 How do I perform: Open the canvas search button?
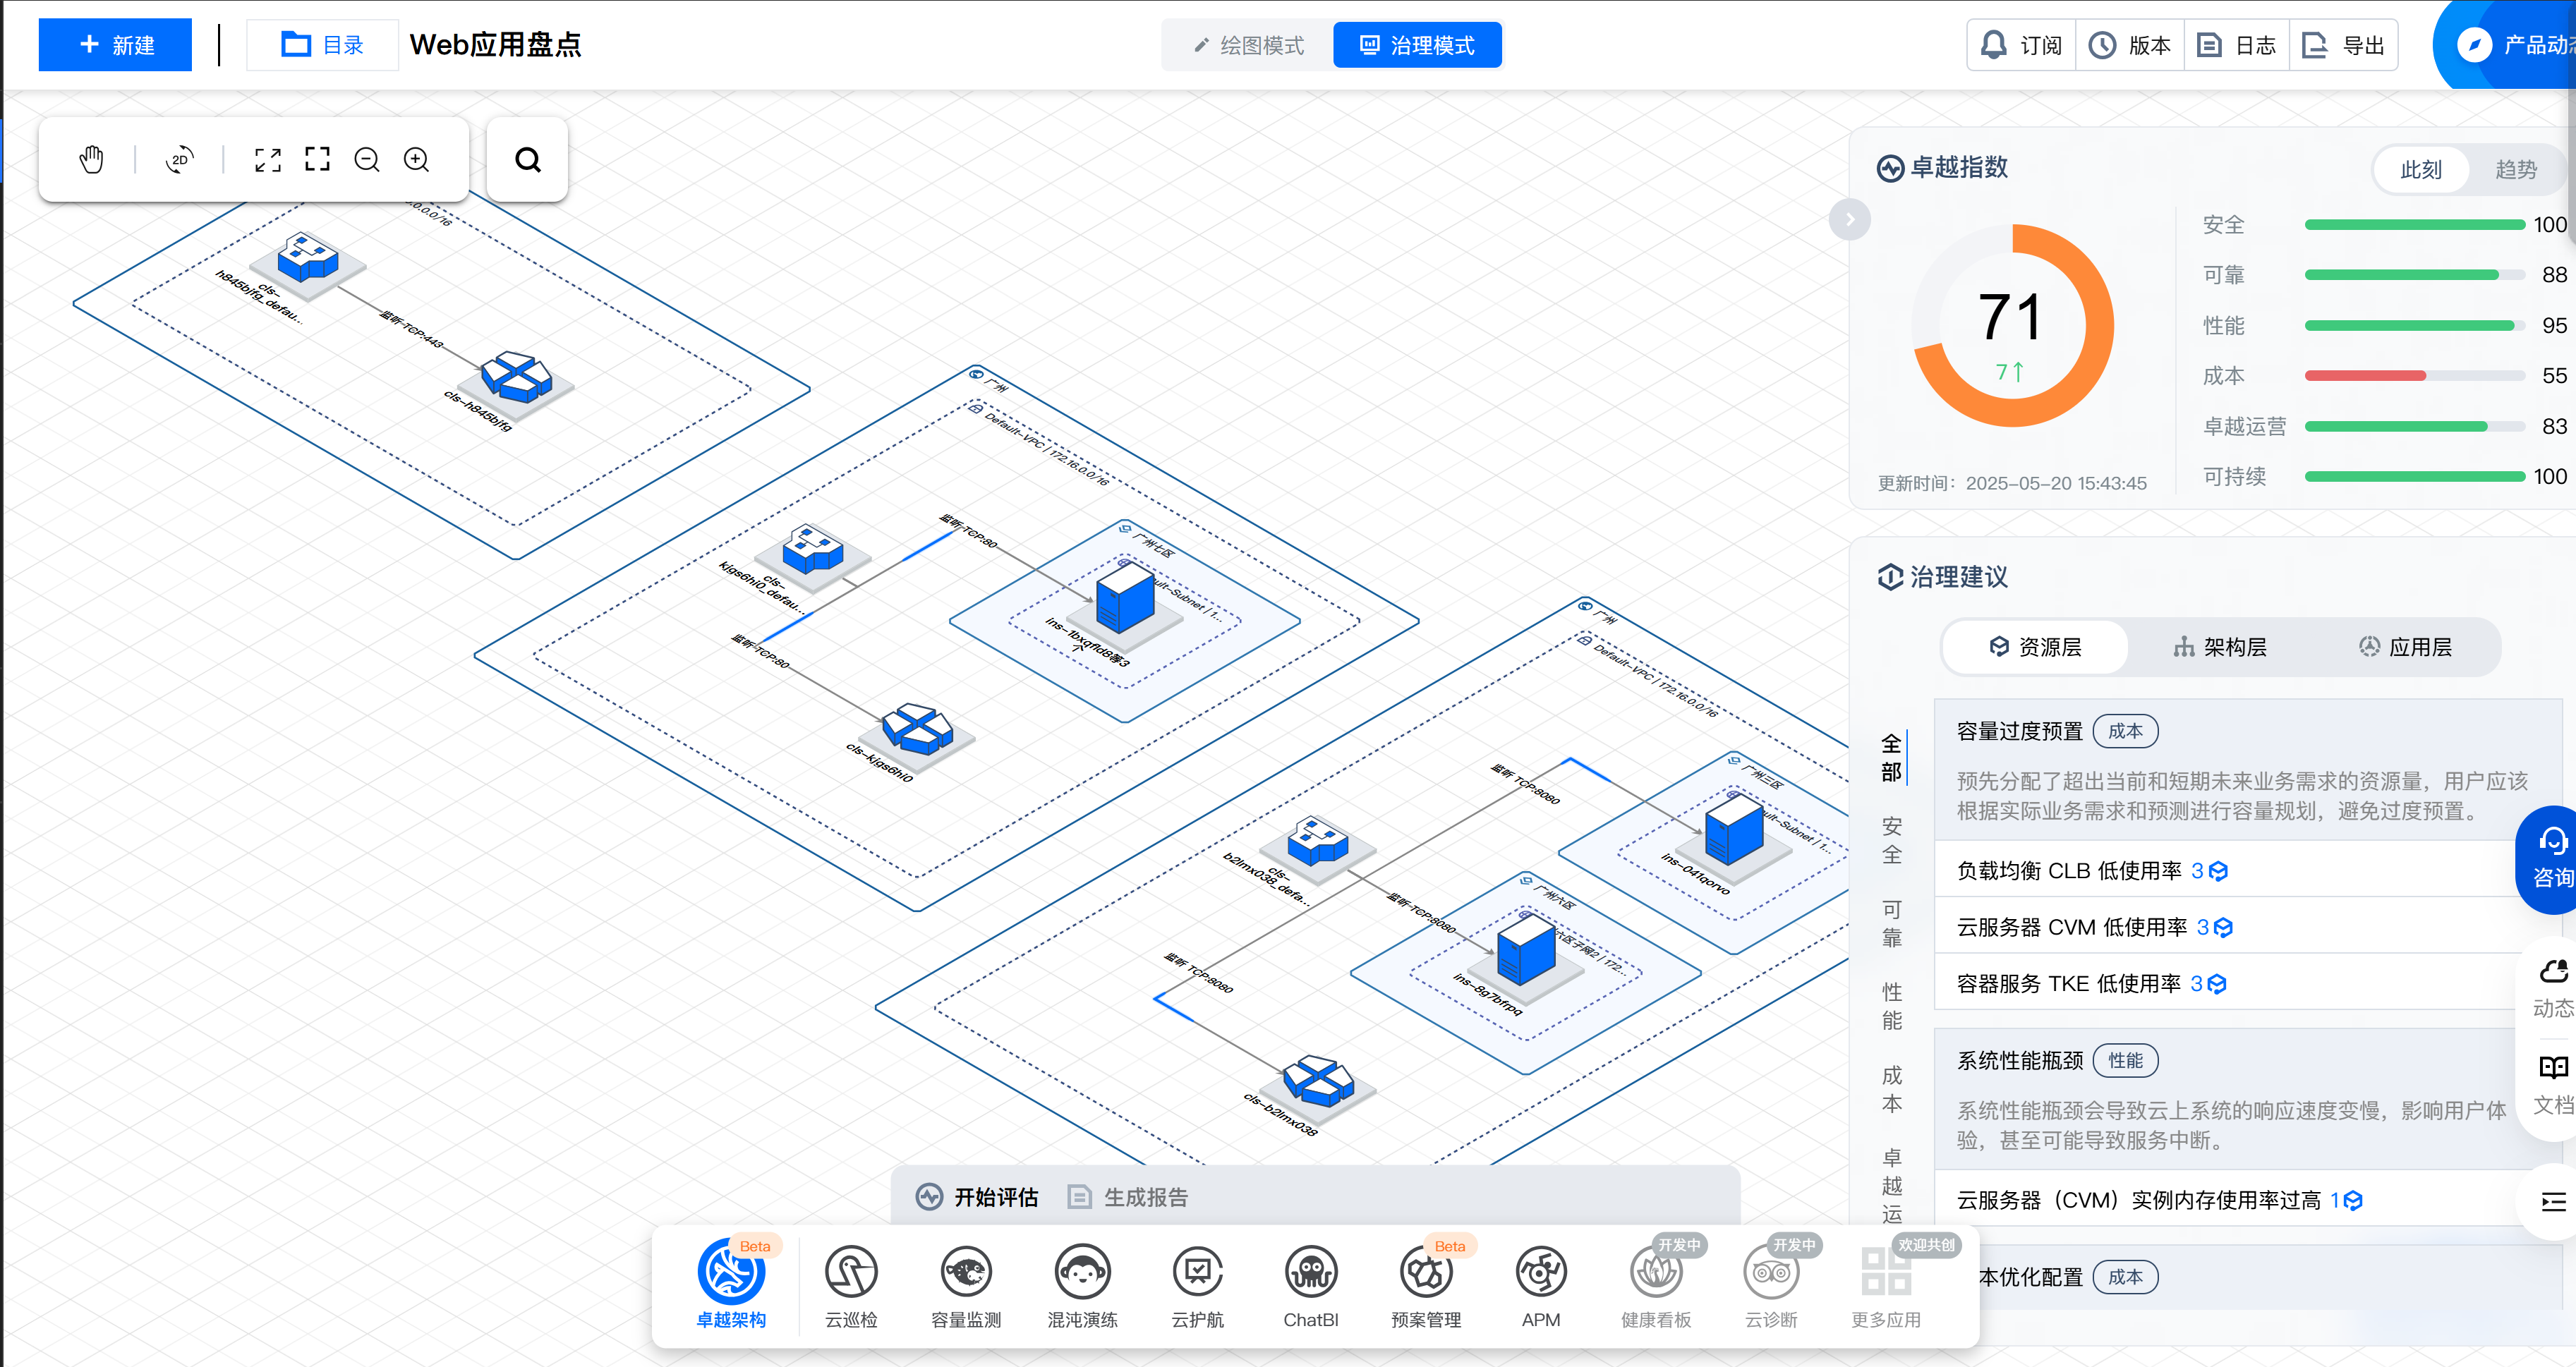527,159
